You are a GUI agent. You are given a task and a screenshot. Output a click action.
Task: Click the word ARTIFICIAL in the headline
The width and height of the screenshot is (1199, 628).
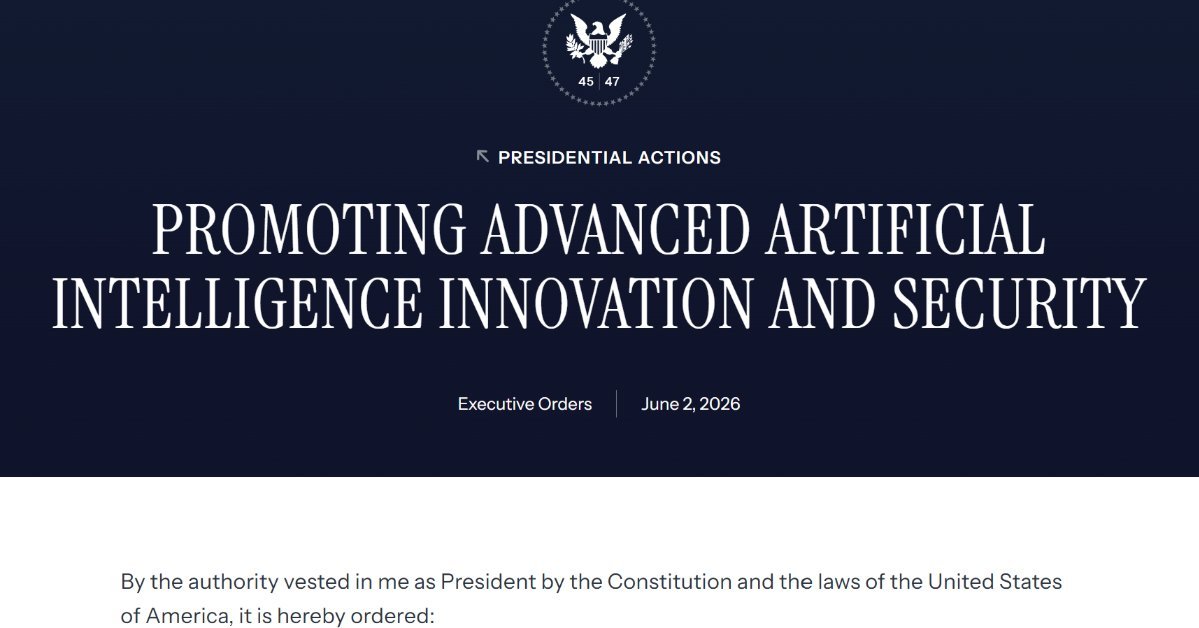905,230
